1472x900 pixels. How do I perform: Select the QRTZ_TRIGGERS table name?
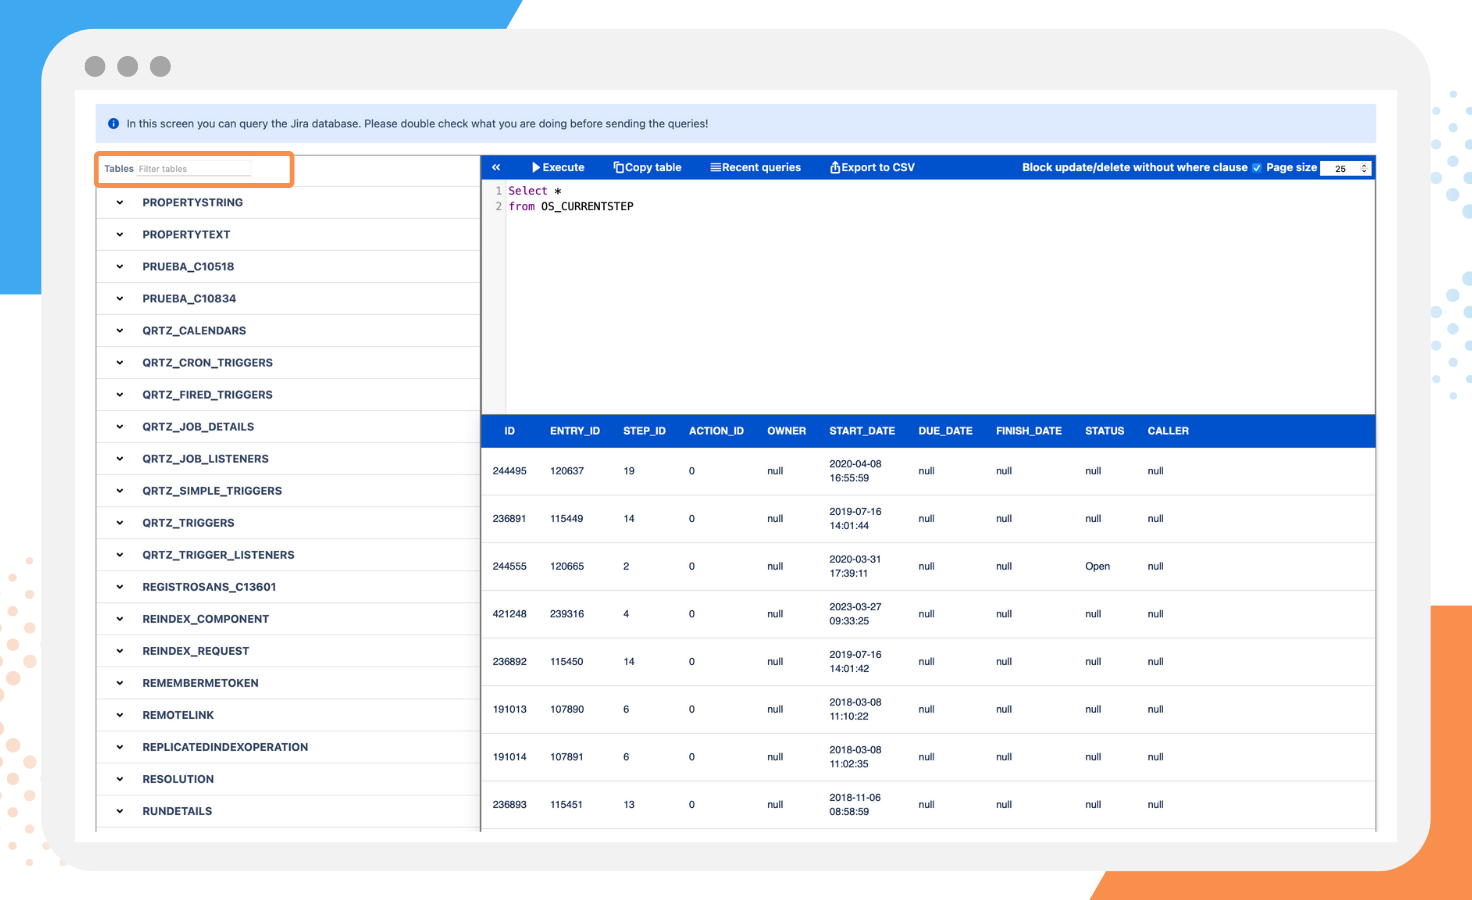coord(188,523)
